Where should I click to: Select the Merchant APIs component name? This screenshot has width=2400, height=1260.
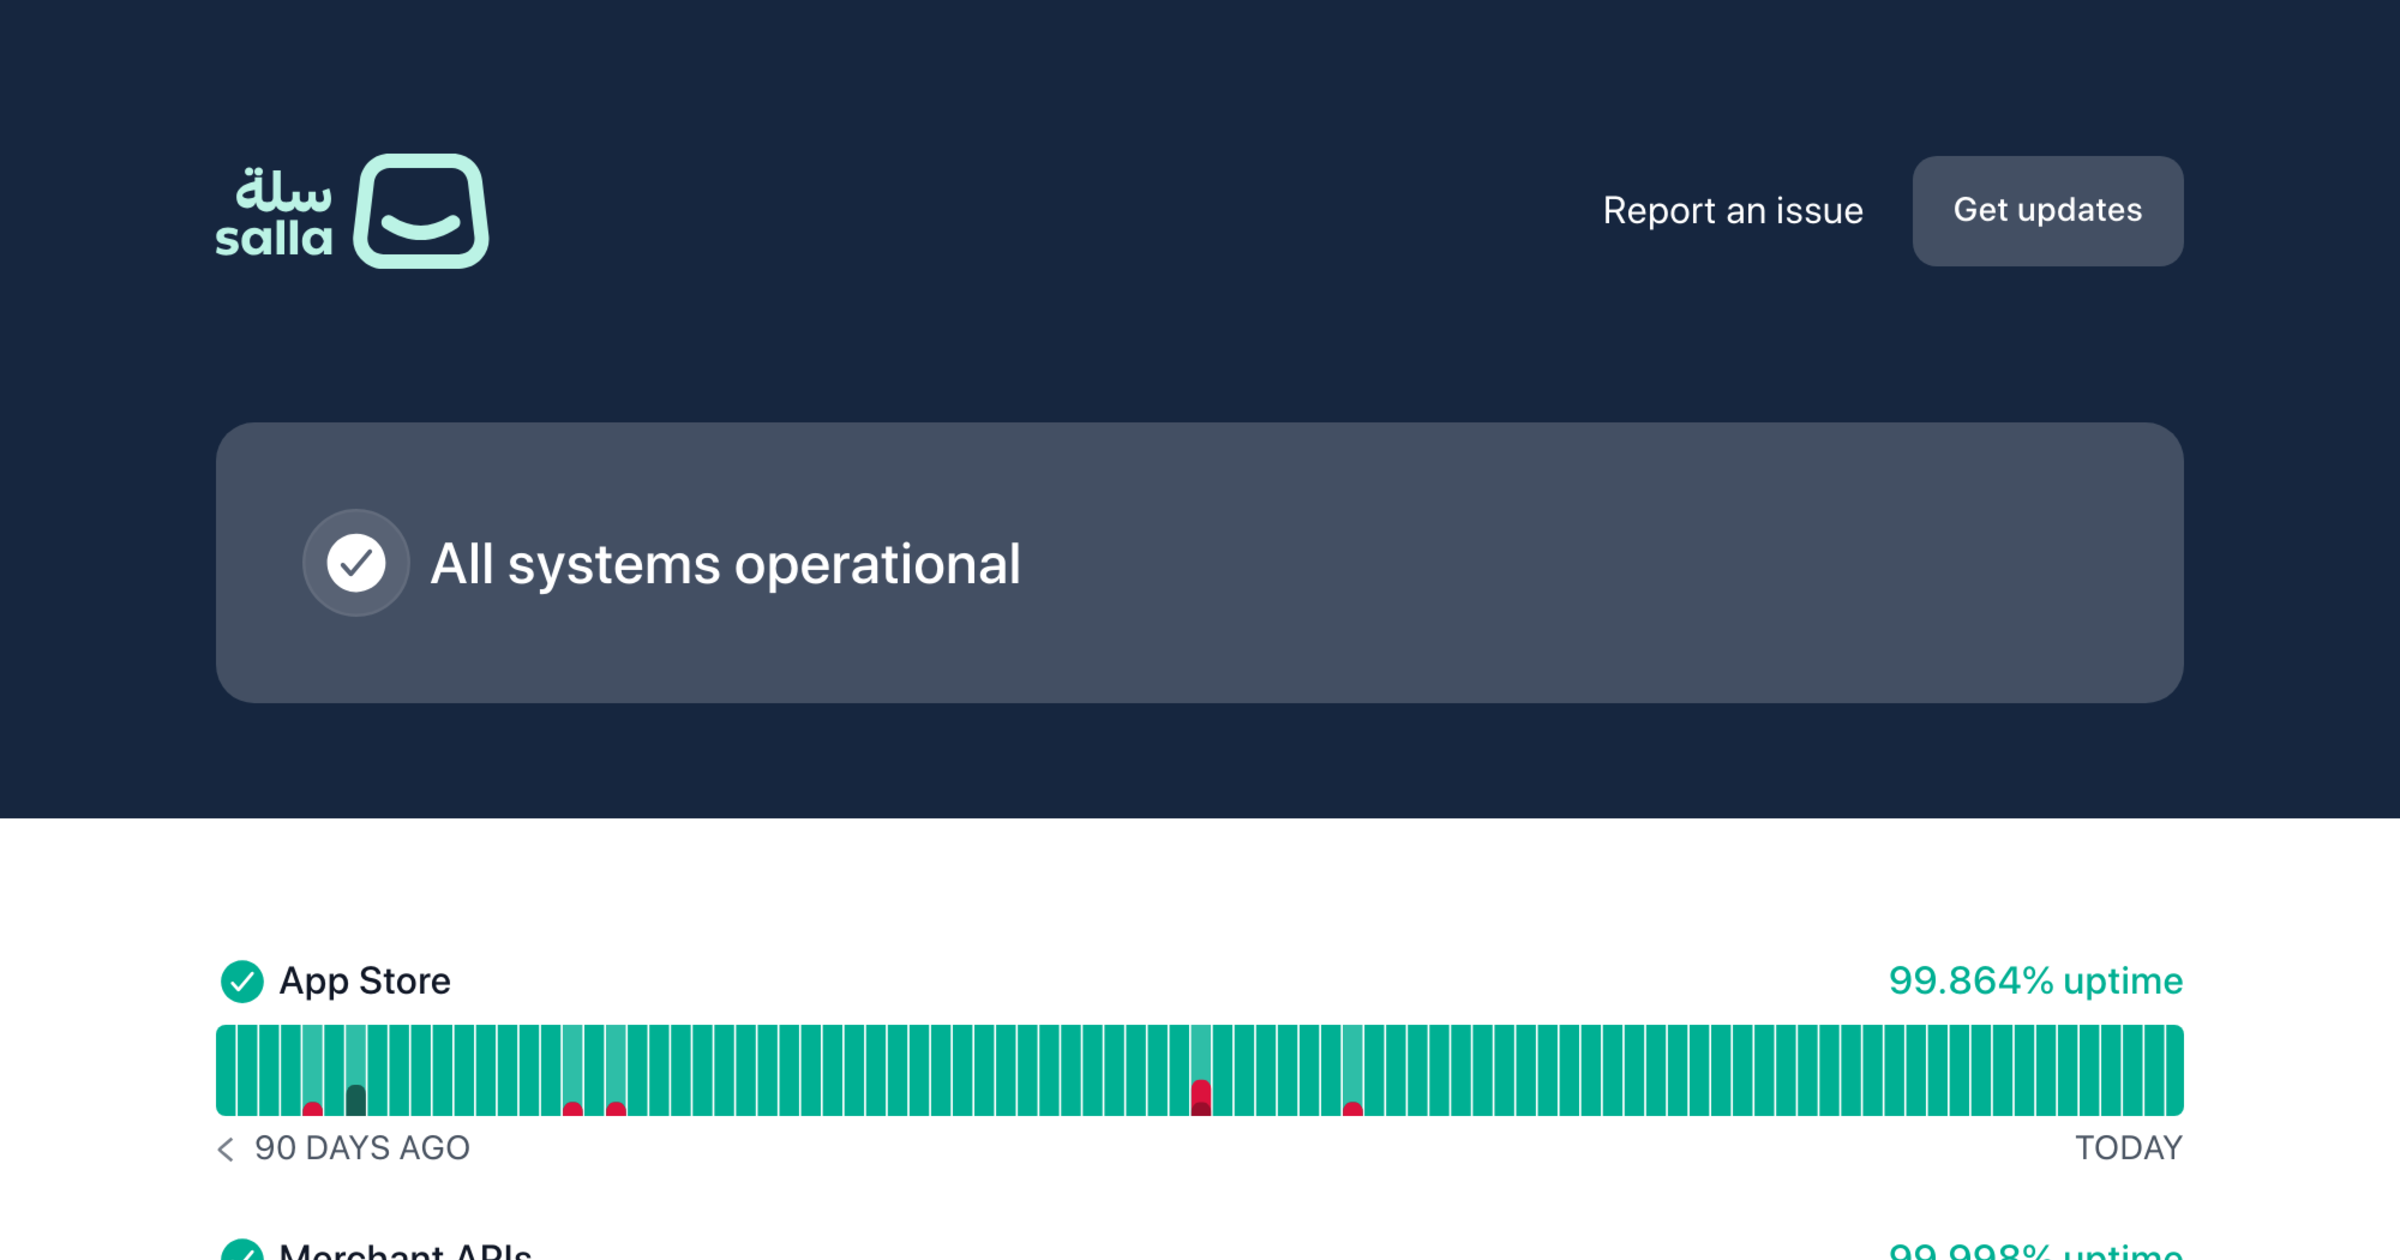pyautogui.click(x=405, y=1252)
